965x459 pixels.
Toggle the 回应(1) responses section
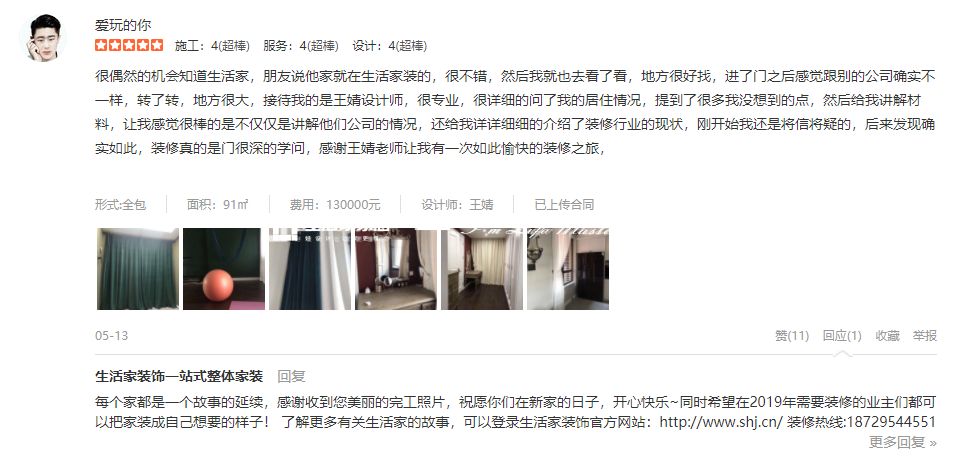click(x=842, y=336)
